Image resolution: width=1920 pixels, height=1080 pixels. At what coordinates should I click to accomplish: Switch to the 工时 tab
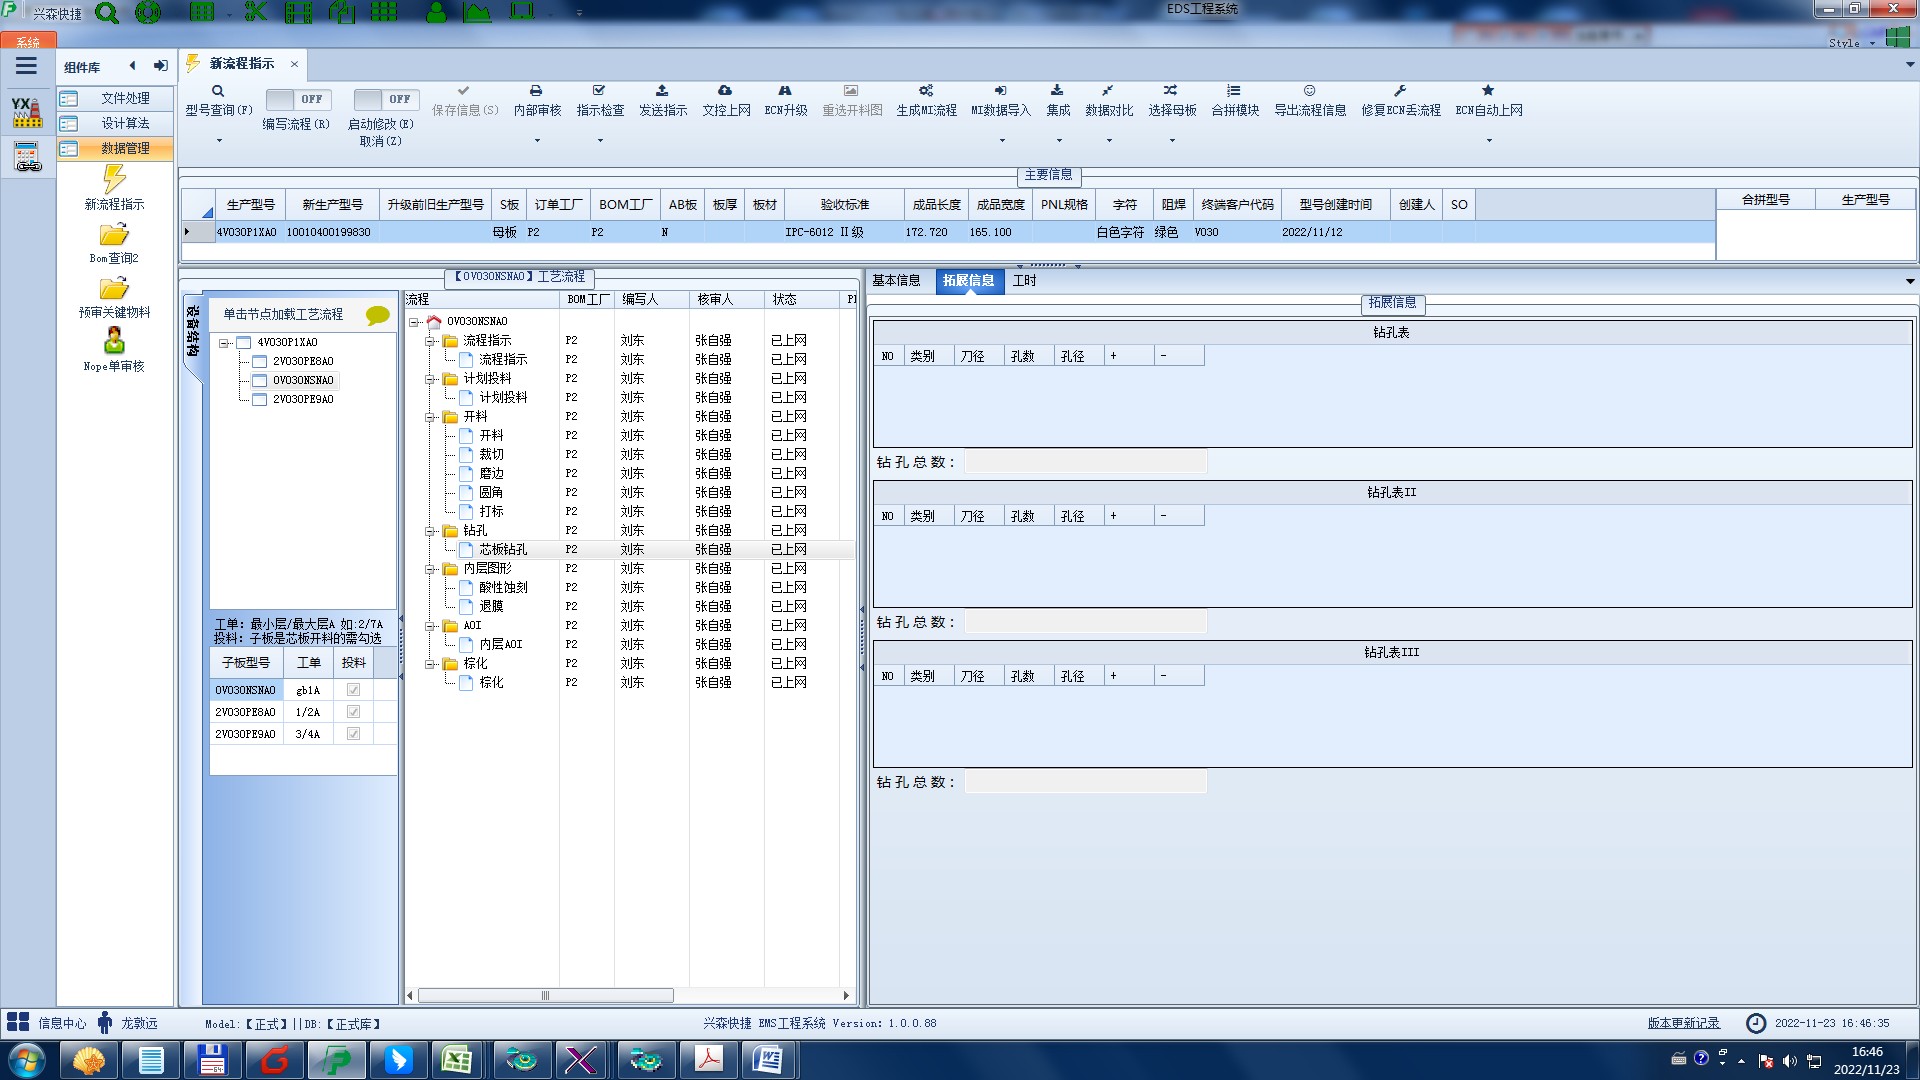click(1024, 281)
